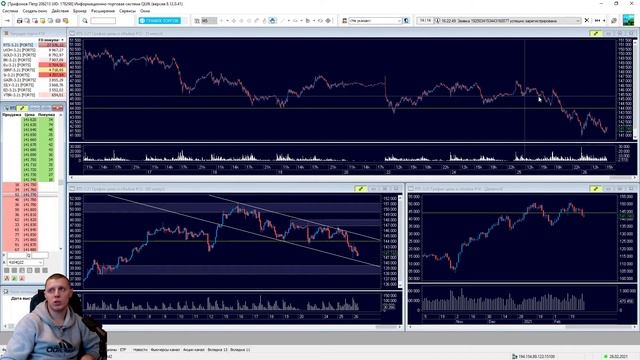The width and height of the screenshot is (640, 360).
Task: Open the Создать окно menu
Action: (35, 11)
